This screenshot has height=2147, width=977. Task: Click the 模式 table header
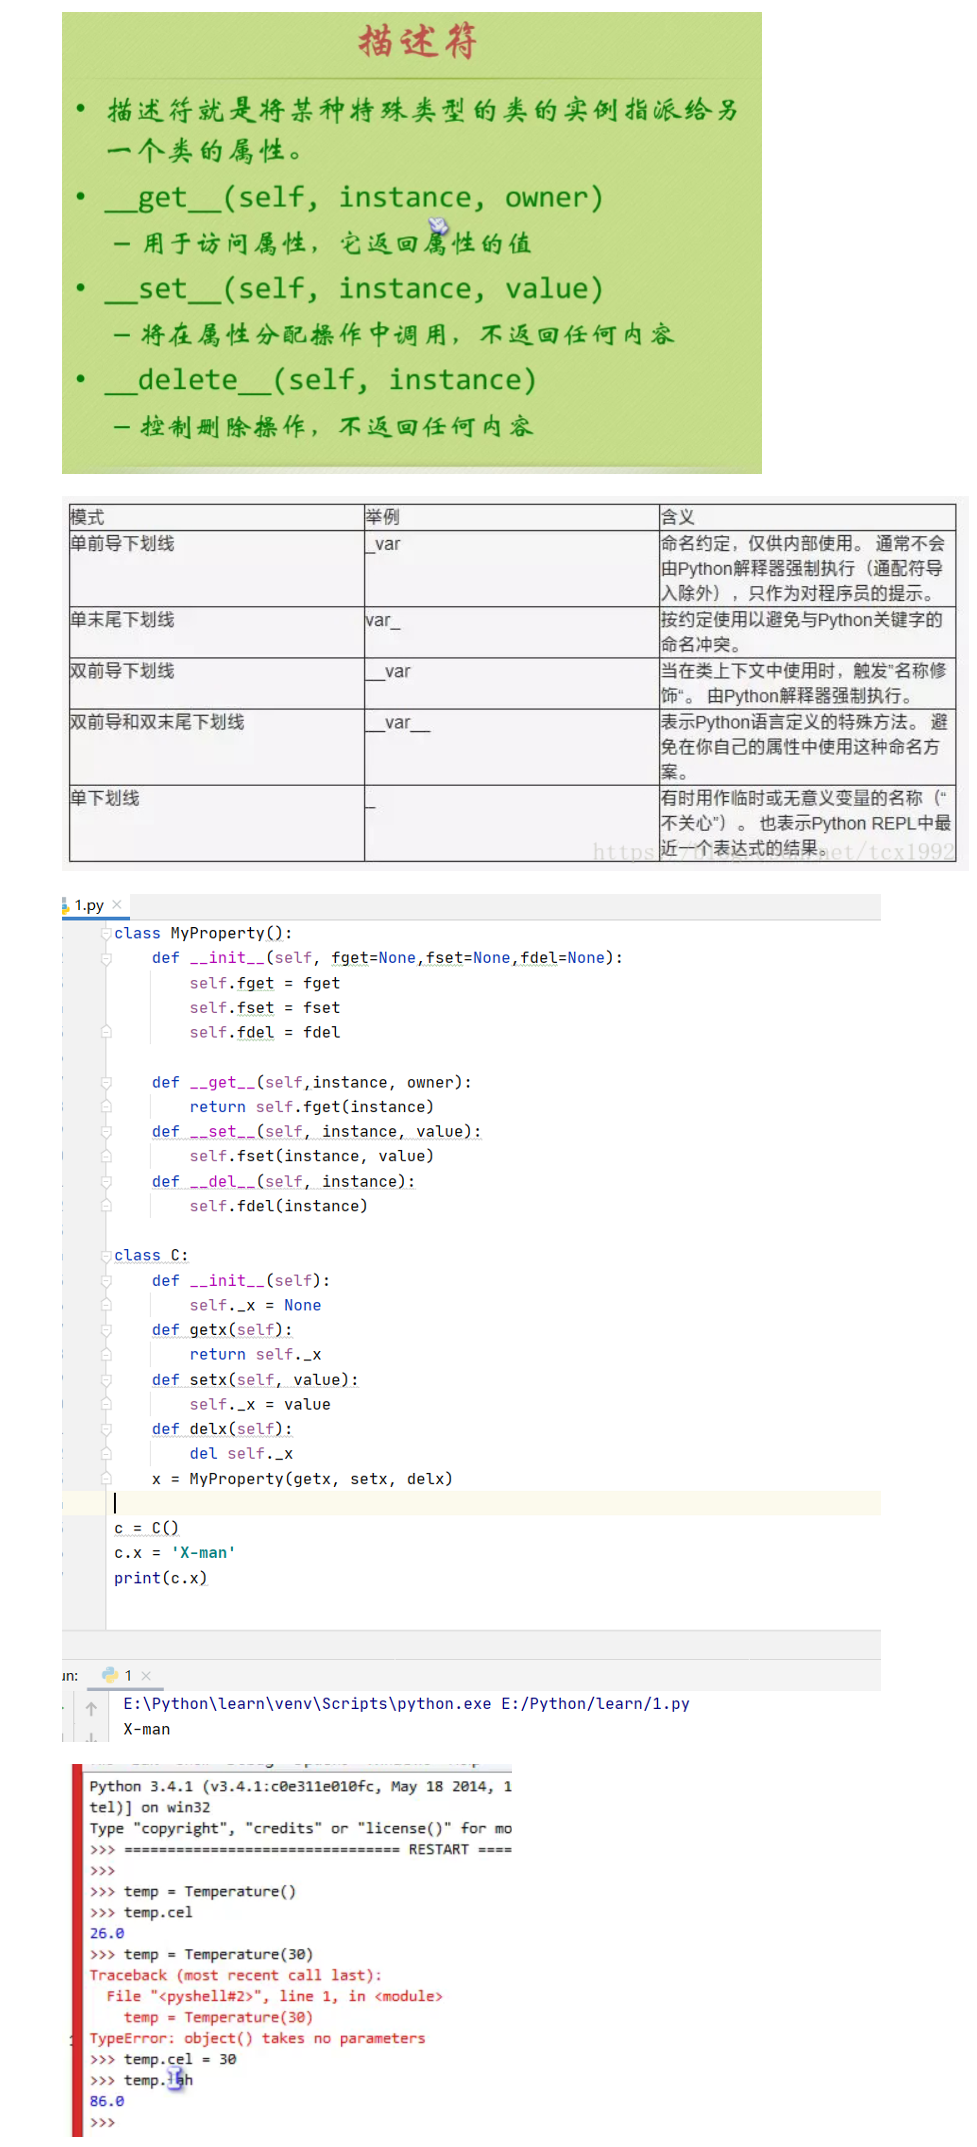pyautogui.click(x=217, y=517)
